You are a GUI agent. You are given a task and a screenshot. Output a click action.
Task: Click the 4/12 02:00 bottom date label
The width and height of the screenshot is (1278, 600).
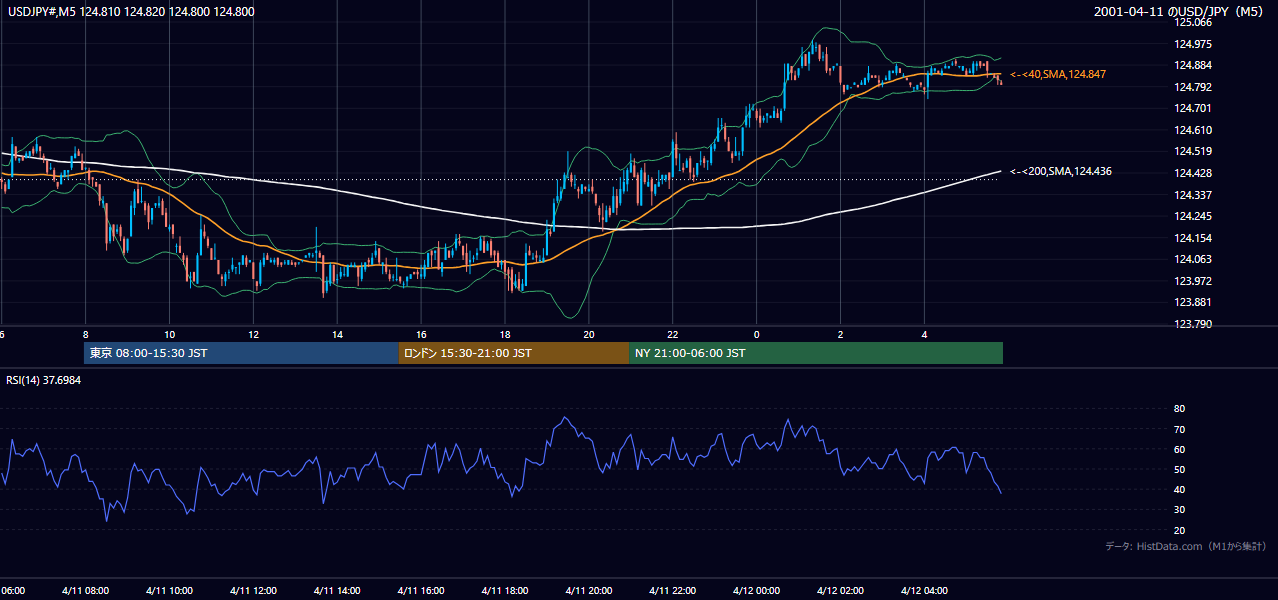pyautogui.click(x=841, y=590)
